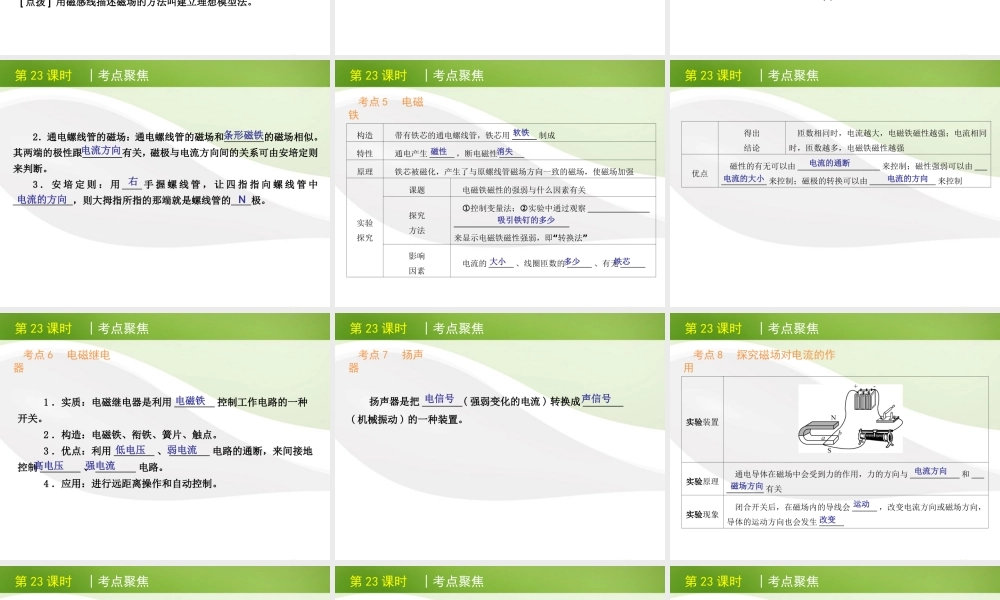Click the 吸引铁钉的多少 answer text
The width and height of the screenshot is (1000, 600).
click(526, 219)
